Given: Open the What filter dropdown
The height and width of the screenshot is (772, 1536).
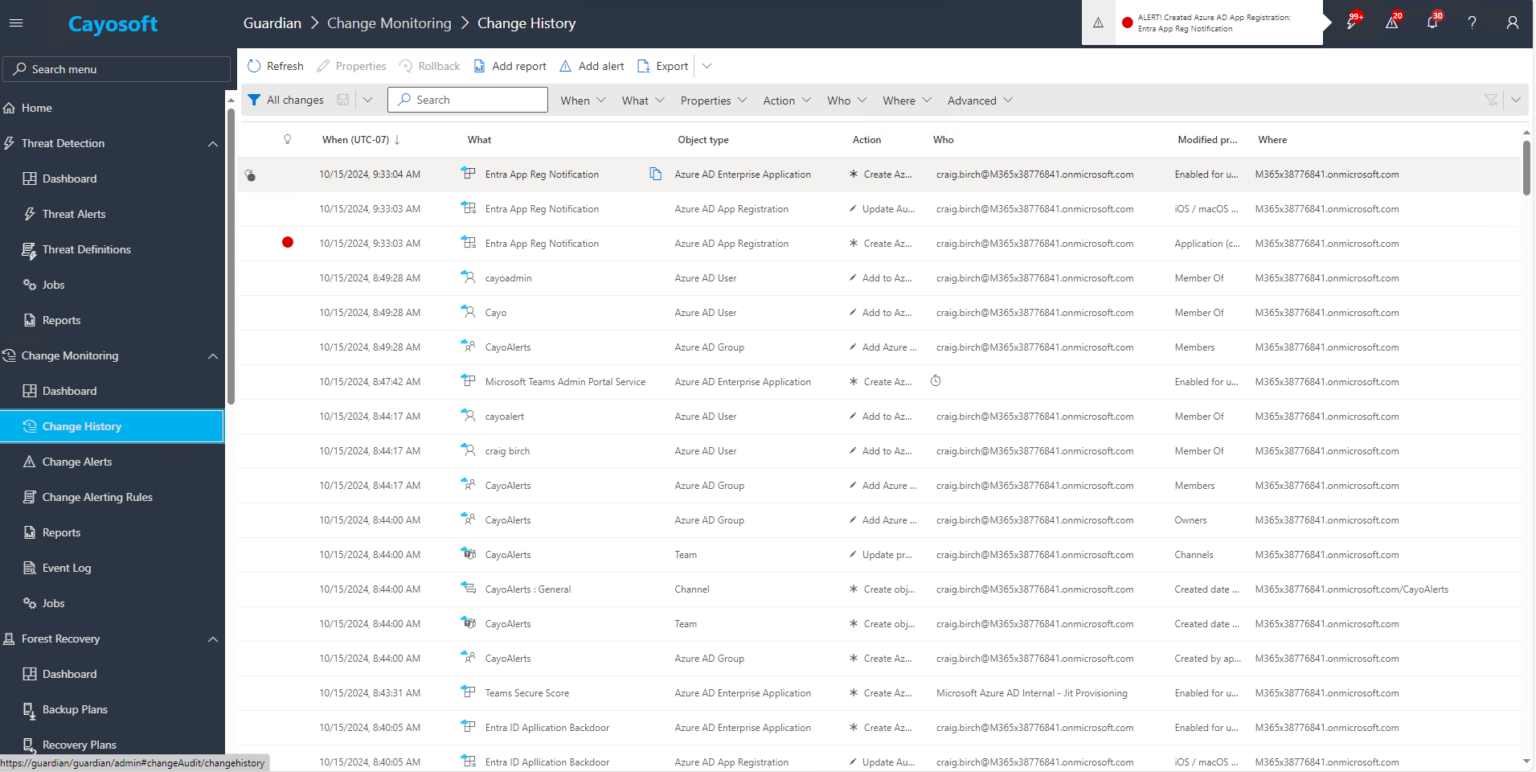Looking at the screenshot, I should [x=644, y=100].
